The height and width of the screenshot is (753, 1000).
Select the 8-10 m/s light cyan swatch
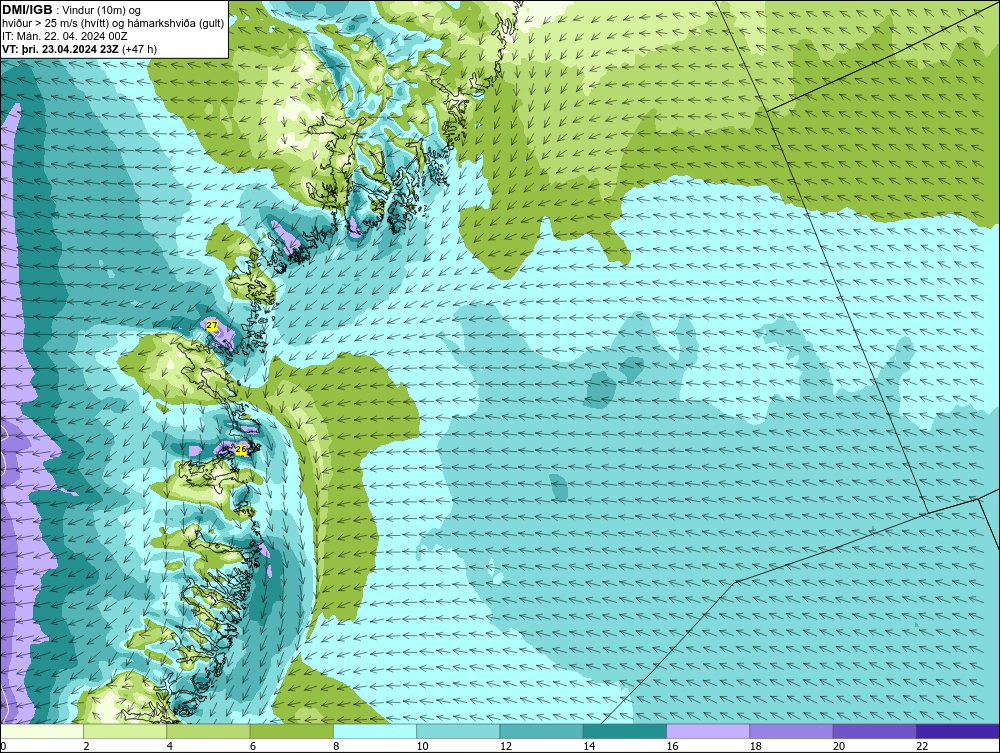pyautogui.click(x=375, y=731)
